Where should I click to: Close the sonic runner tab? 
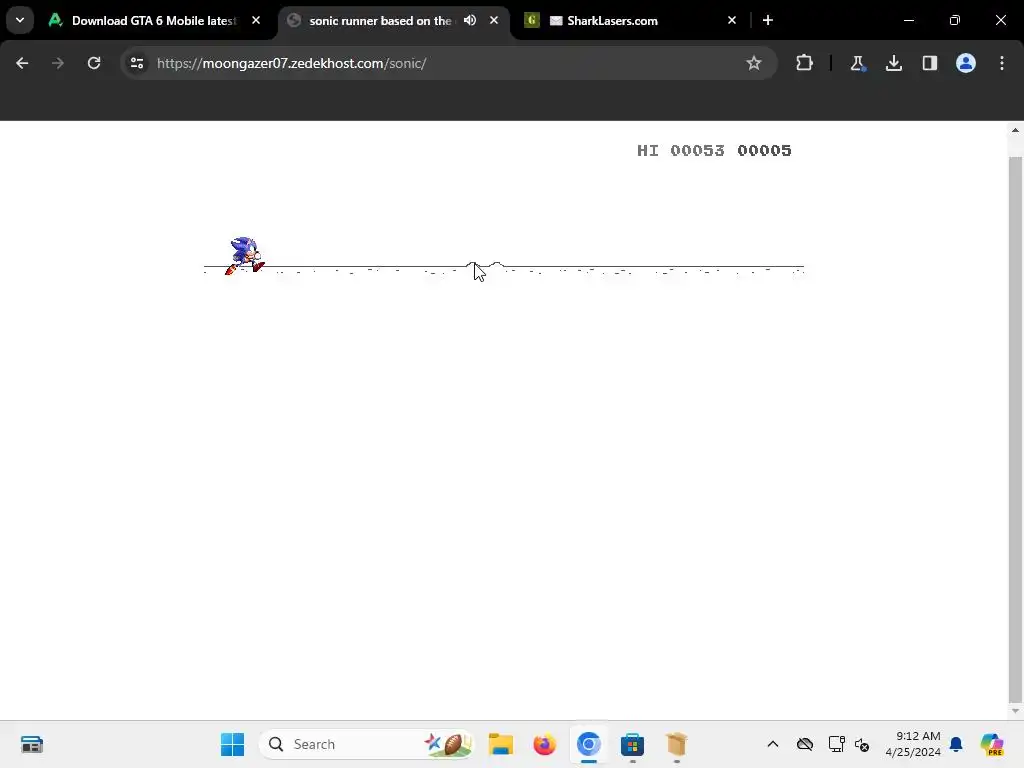pyautogui.click(x=494, y=20)
